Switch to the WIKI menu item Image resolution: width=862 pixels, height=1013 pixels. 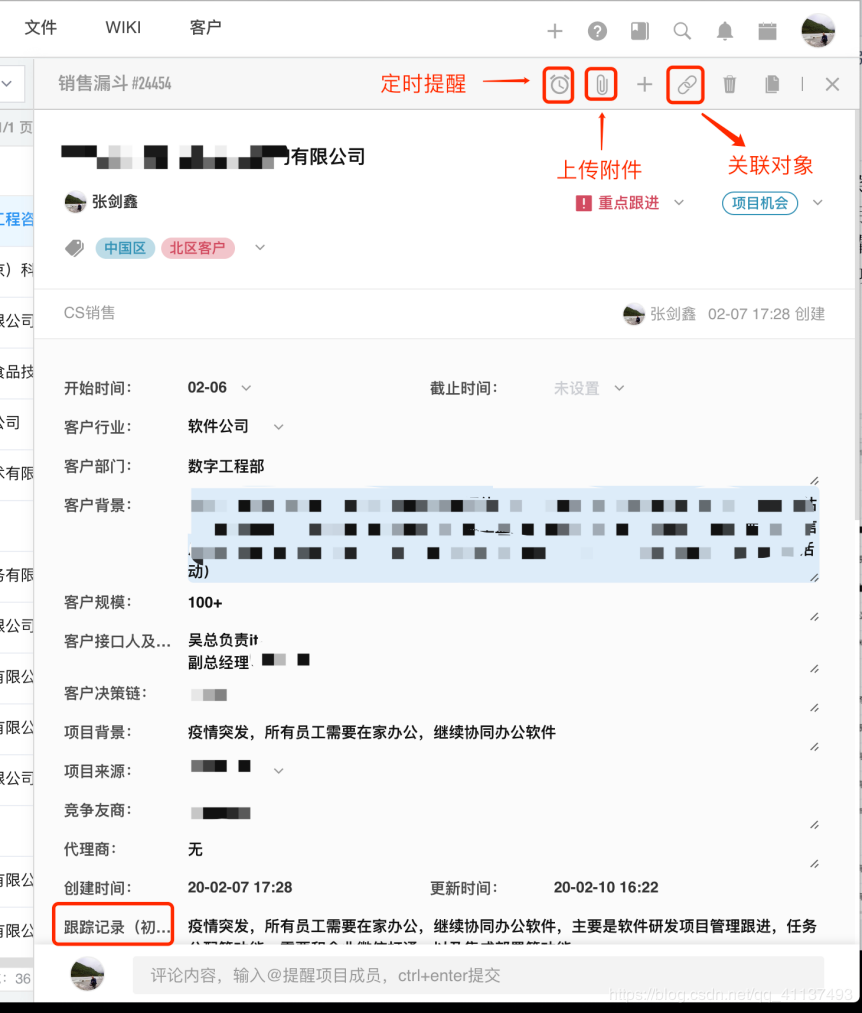(x=123, y=27)
